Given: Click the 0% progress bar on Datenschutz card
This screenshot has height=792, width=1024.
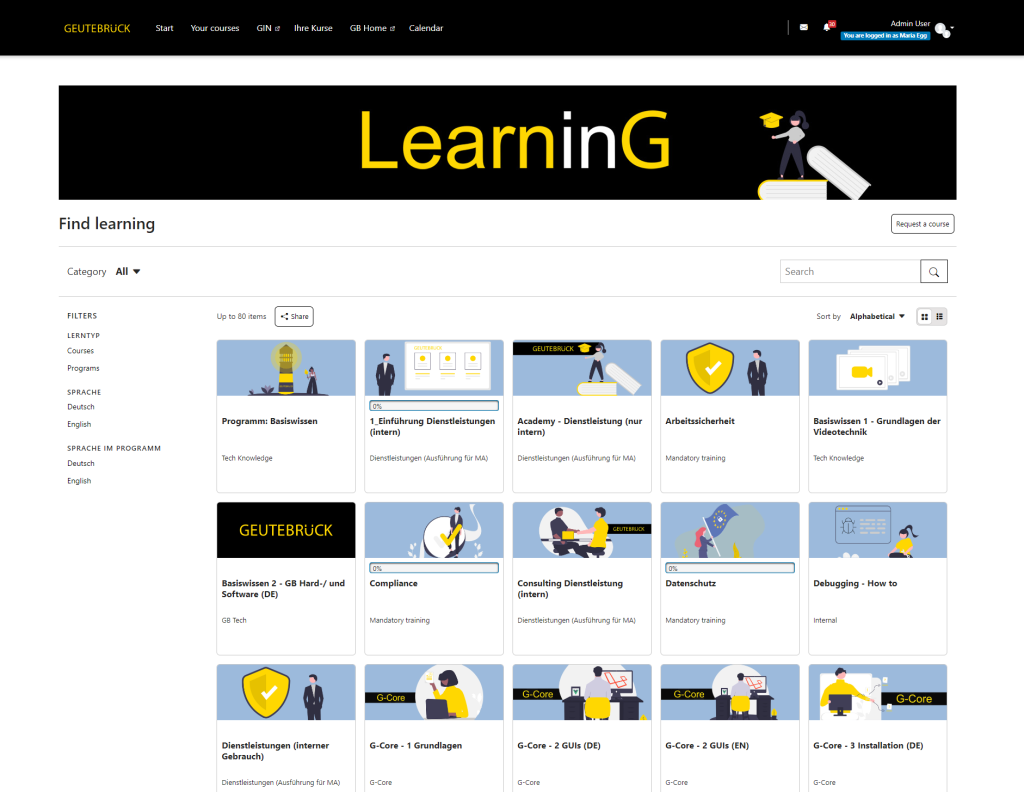Looking at the screenshot, I should (730, 569).
